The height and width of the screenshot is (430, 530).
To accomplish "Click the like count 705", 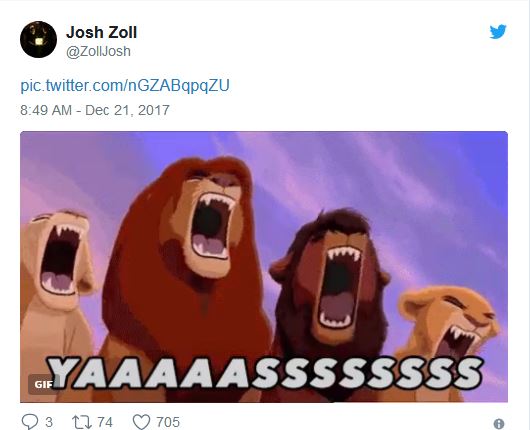I will click(168, 422).
